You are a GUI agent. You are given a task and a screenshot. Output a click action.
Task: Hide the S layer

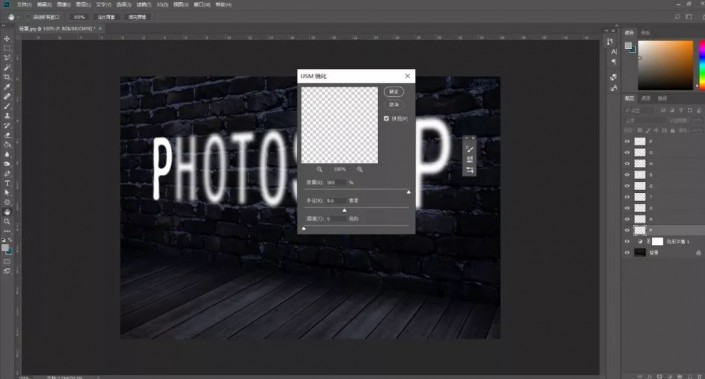[x=627, y=175]
